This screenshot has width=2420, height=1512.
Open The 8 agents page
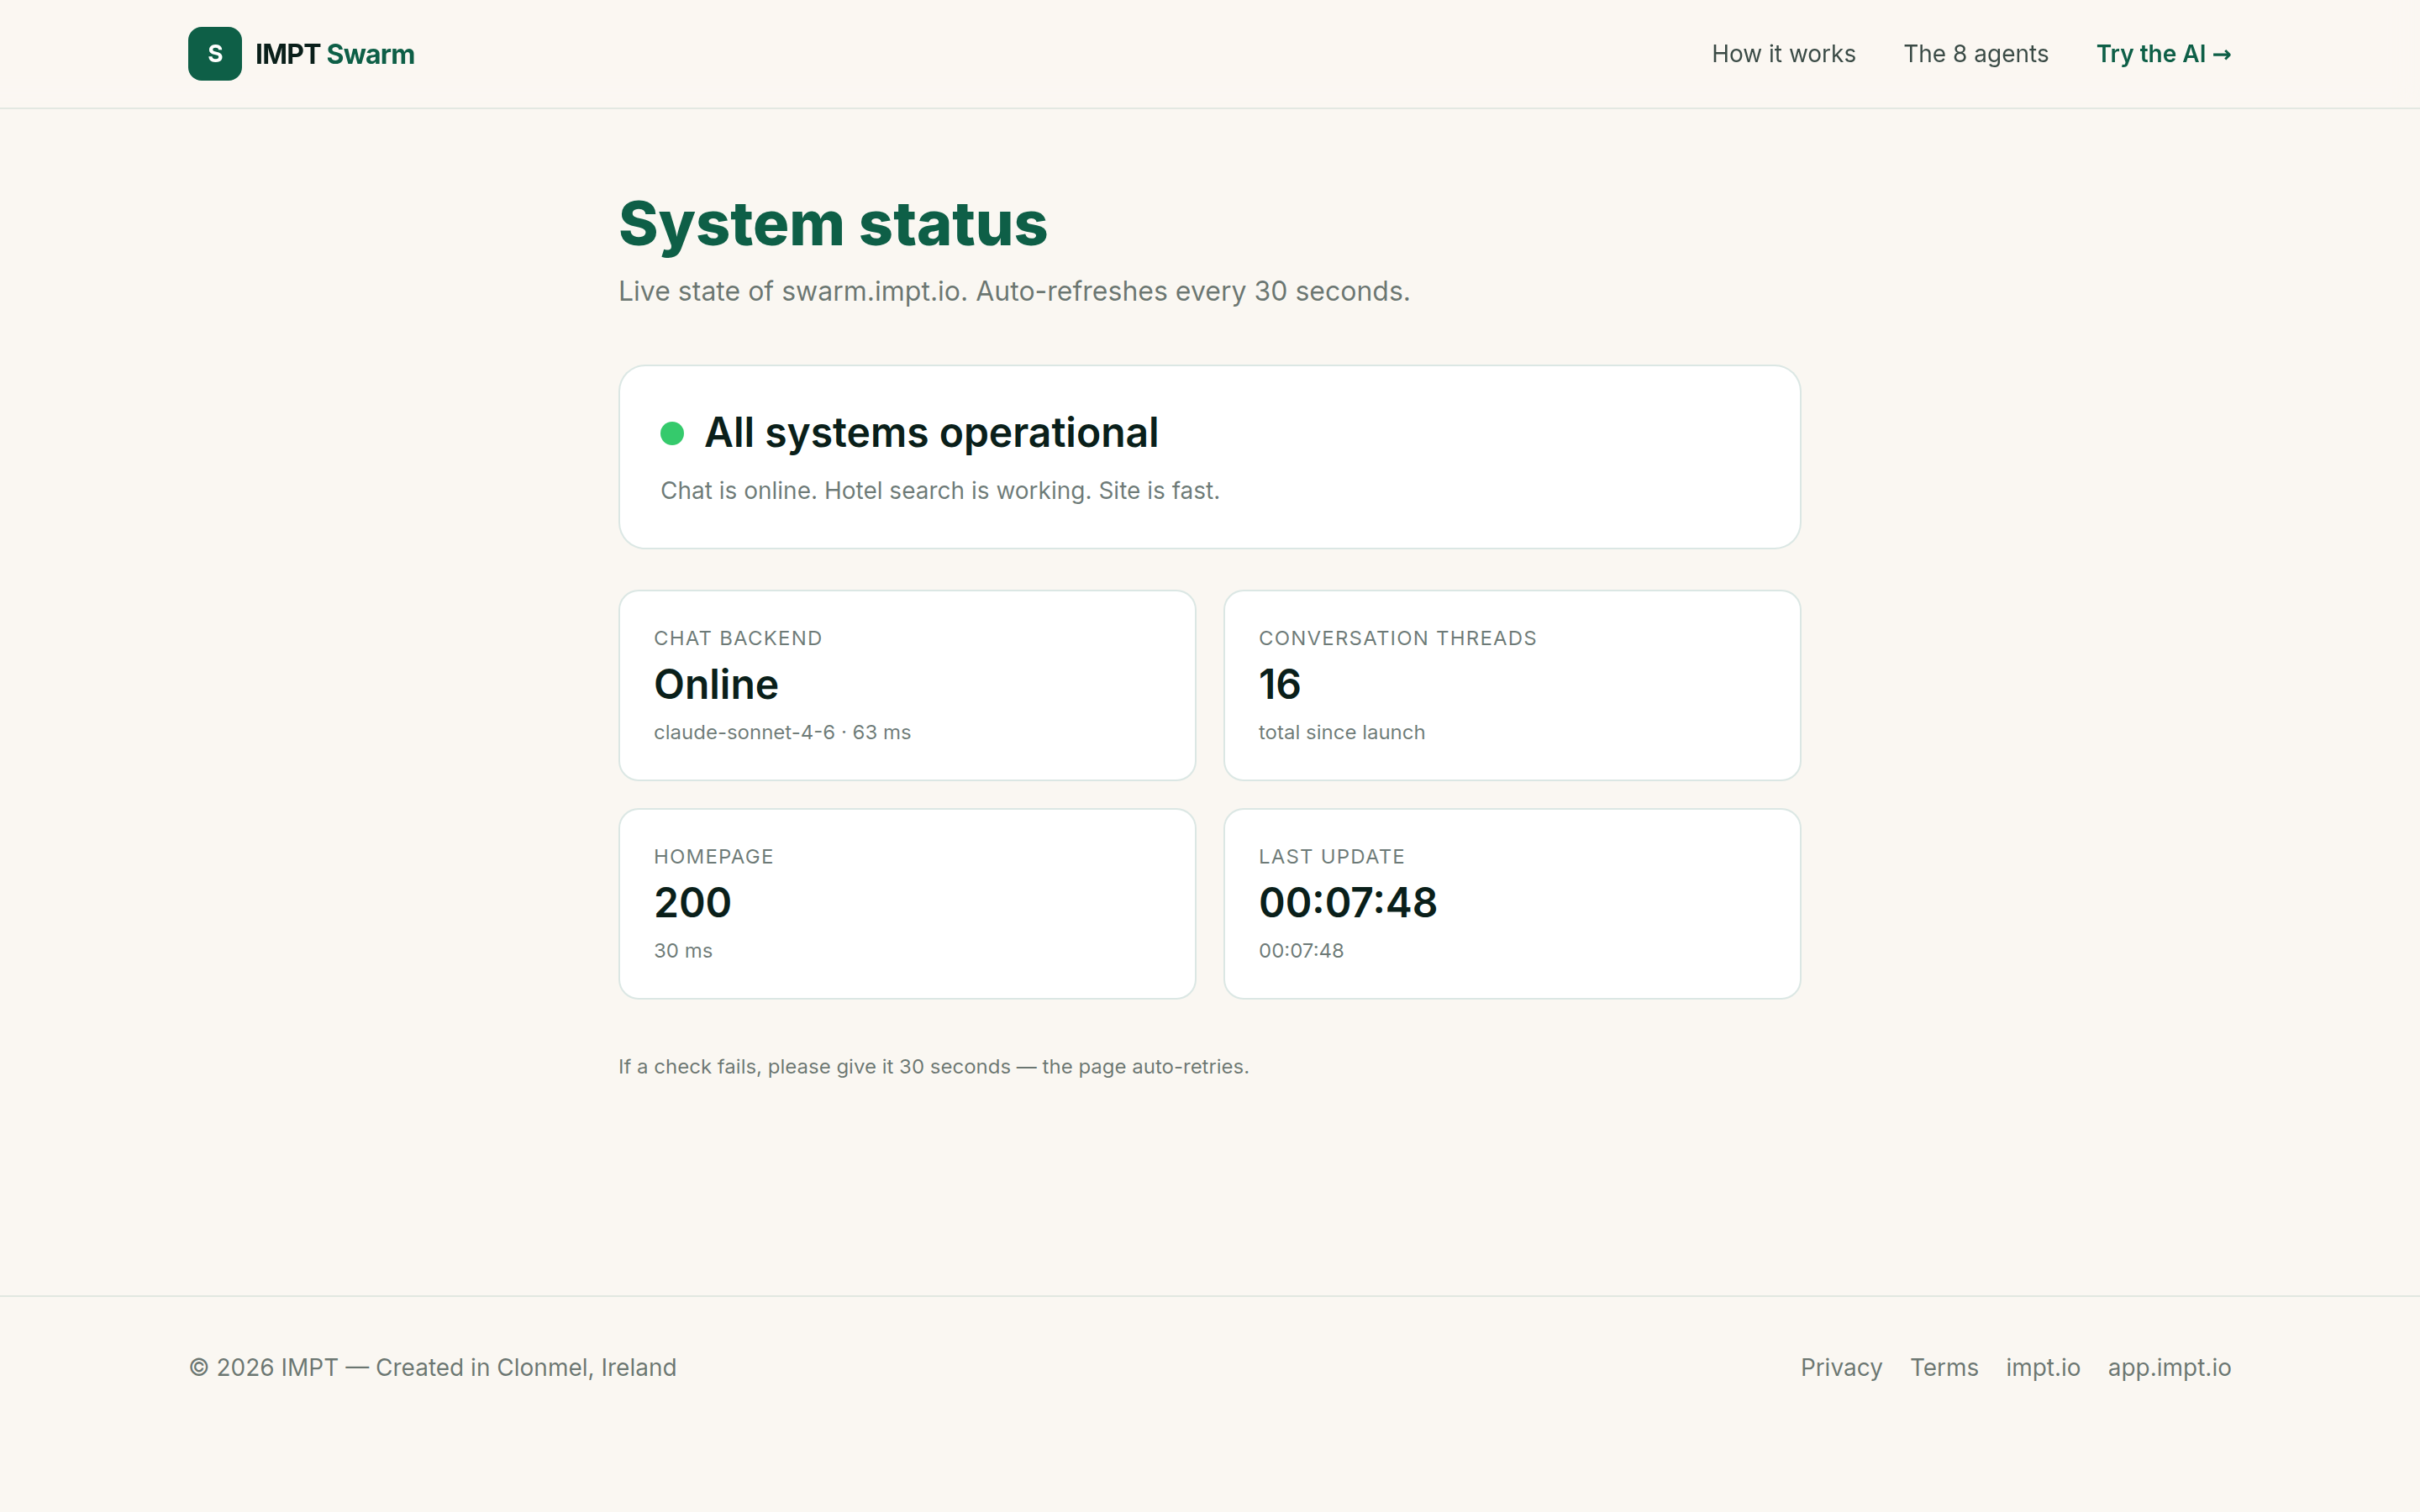[1975, 54]
